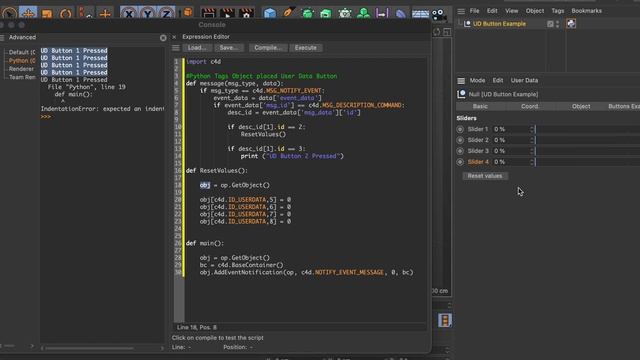The height and width of the screenshot is (360, 640).
Task: Select Team Render console category
Action: [x=22, y=77]
